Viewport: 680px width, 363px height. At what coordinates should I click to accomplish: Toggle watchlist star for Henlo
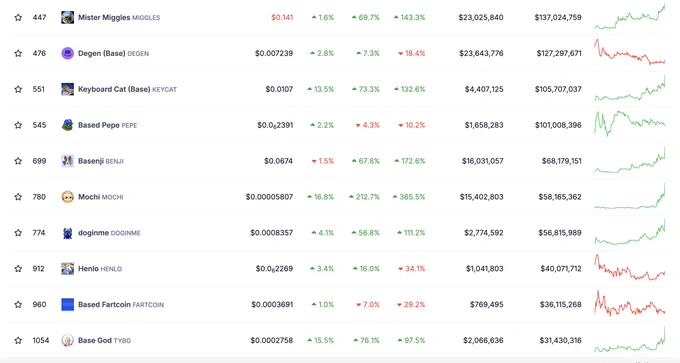18,269
